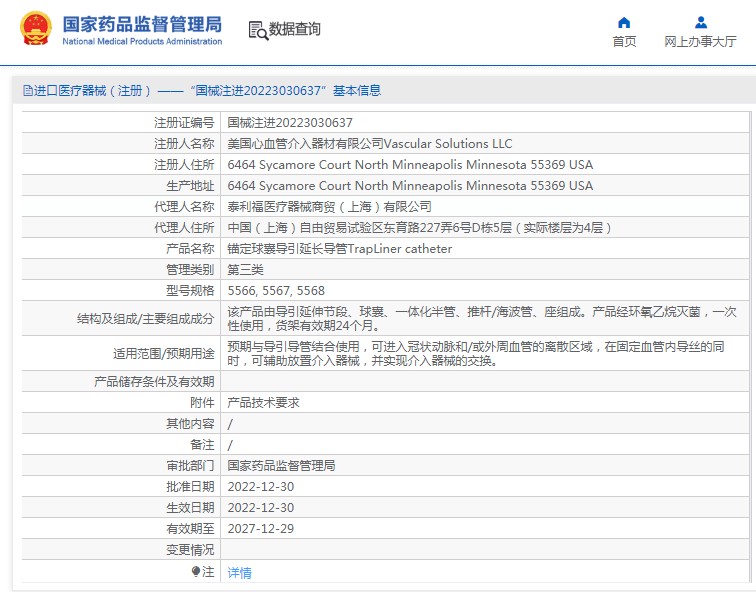Screen dimensions: 756x592
Task: Click the national emblem logo icon
Action: [36, 29]
